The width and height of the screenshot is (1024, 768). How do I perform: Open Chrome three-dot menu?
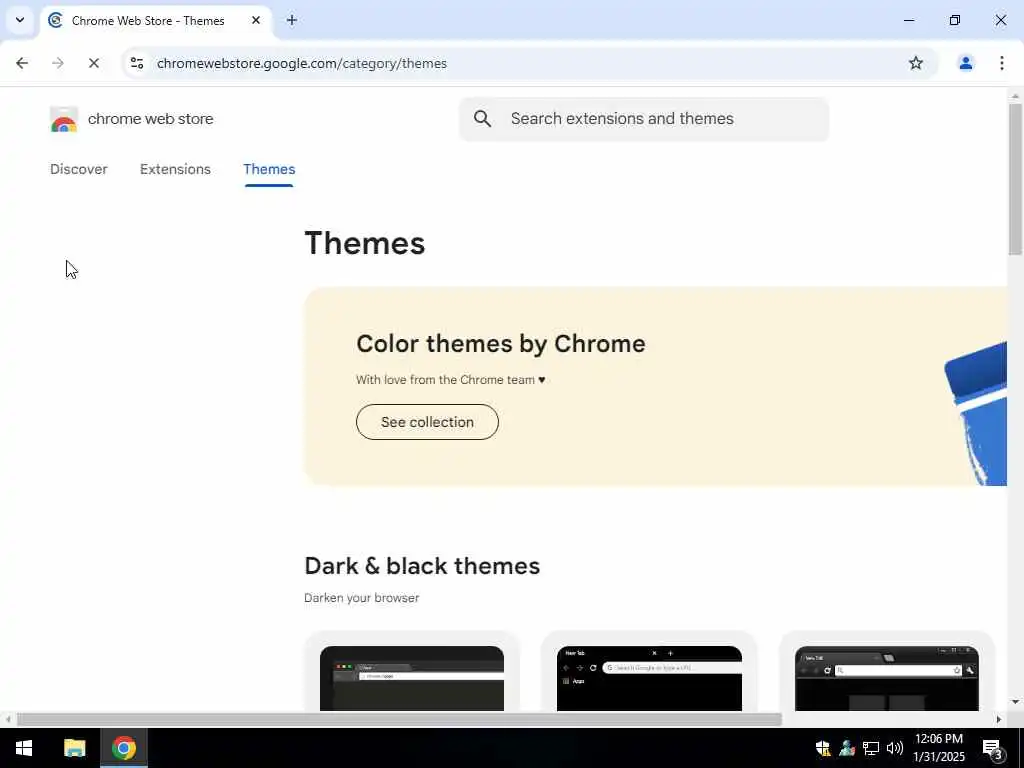(x=1001, y=63)
